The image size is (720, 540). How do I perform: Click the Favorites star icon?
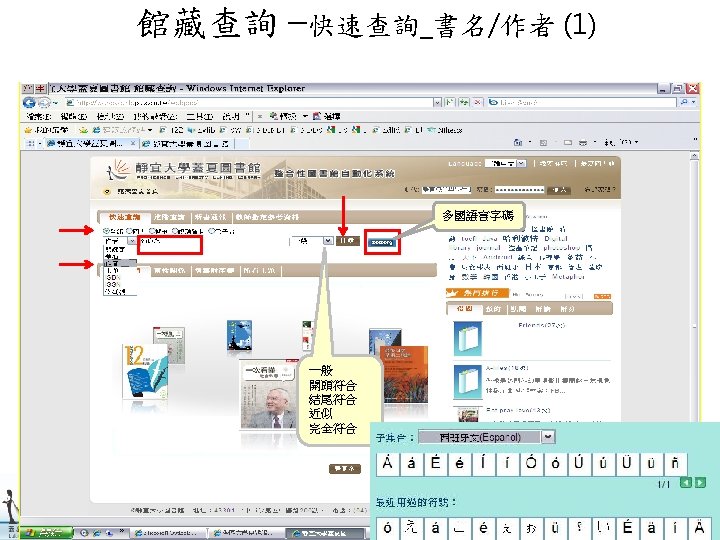[x=28, y=130]
